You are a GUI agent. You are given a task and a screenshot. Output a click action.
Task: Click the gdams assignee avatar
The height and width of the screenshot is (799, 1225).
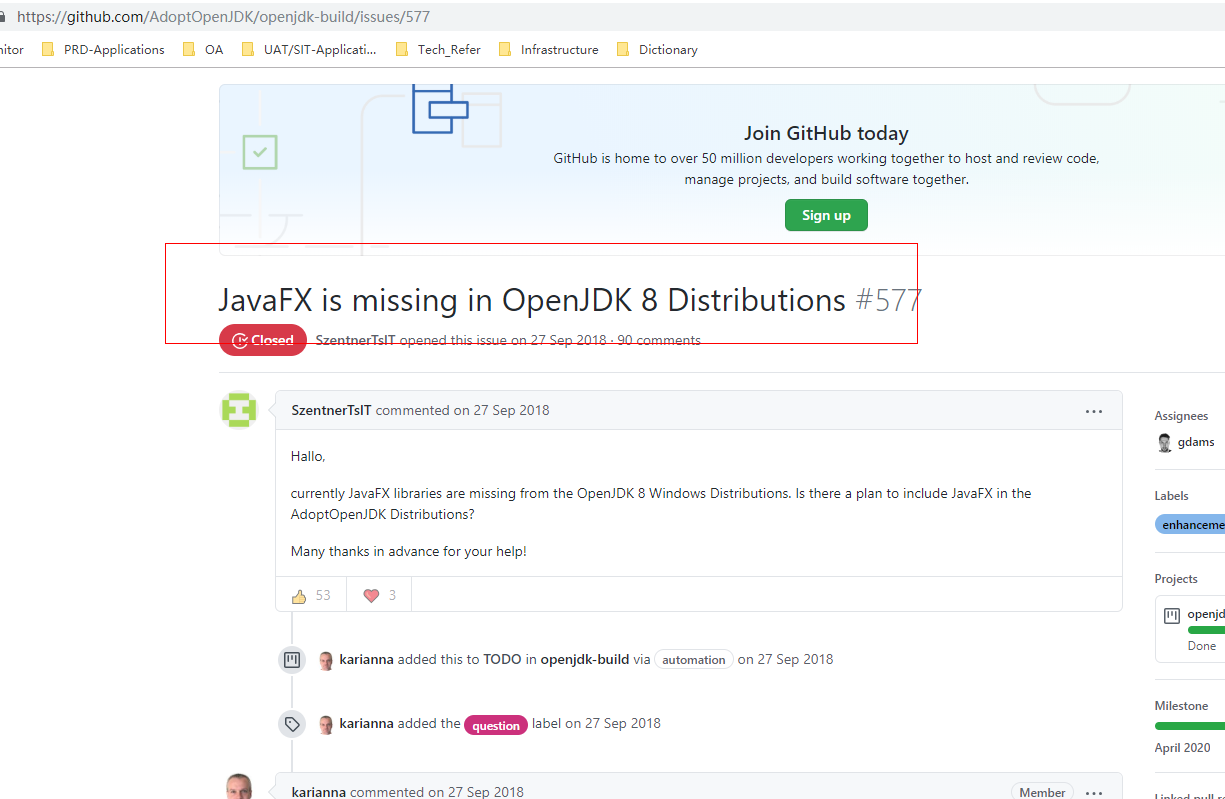(1164, 443)
